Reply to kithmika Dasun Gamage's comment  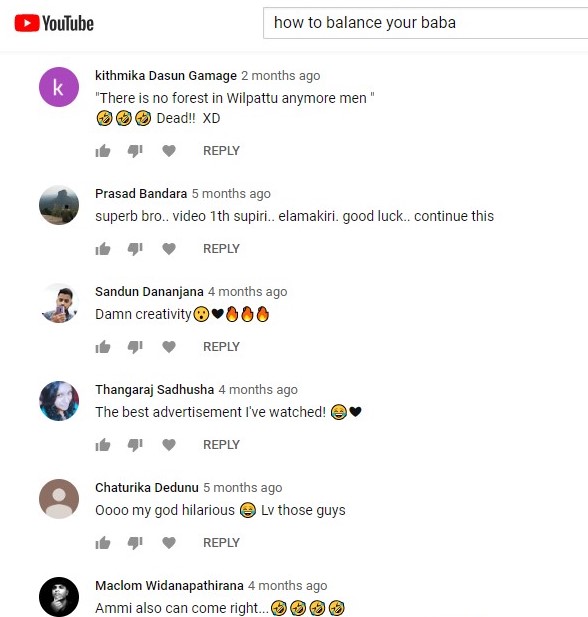point(221,151)
